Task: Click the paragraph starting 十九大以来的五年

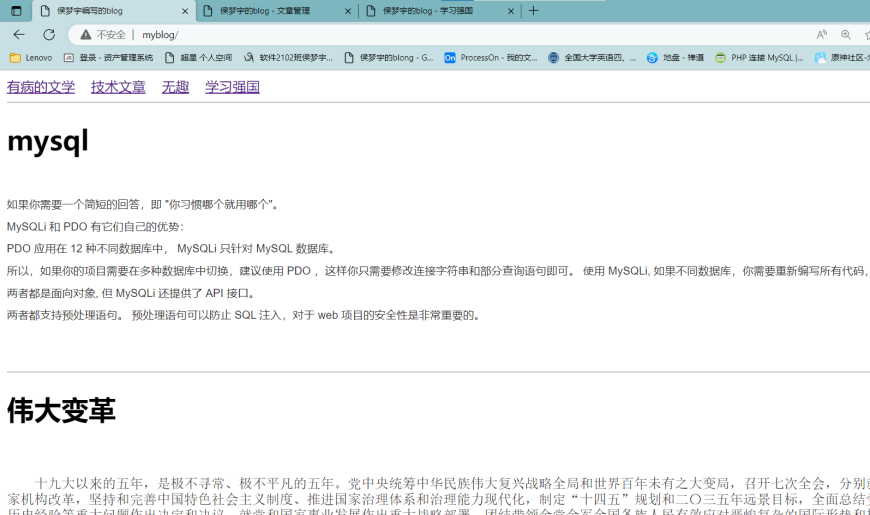Action: coord(438,498)
